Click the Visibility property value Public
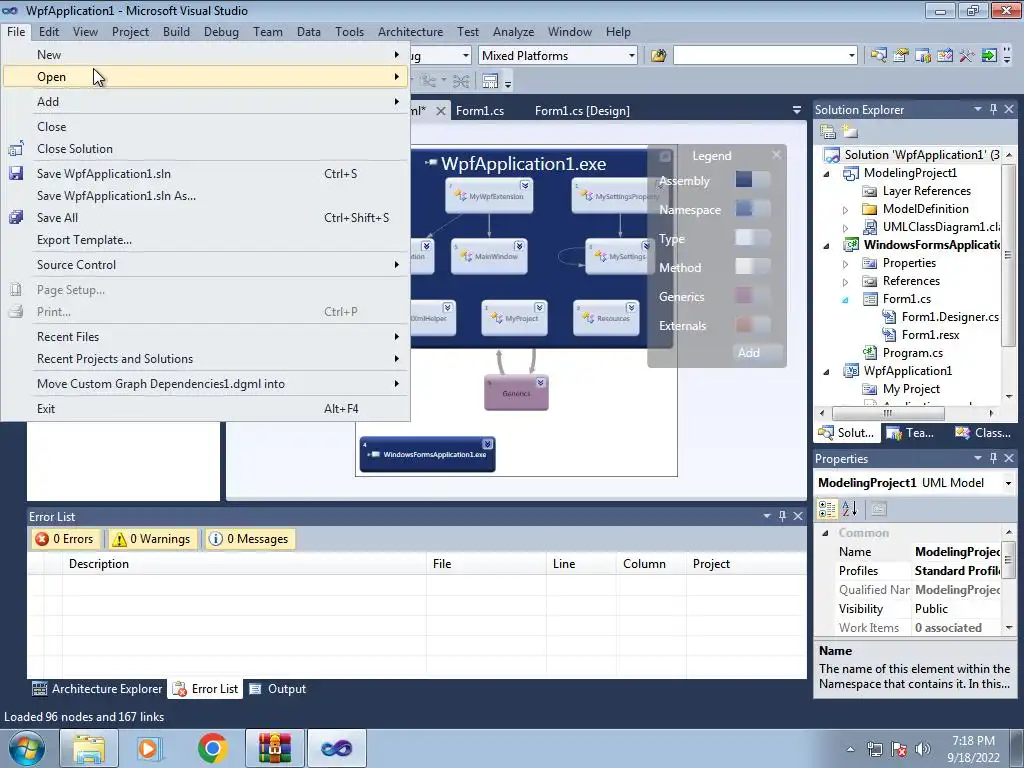The image size is (1024, 768). [955, 609]
